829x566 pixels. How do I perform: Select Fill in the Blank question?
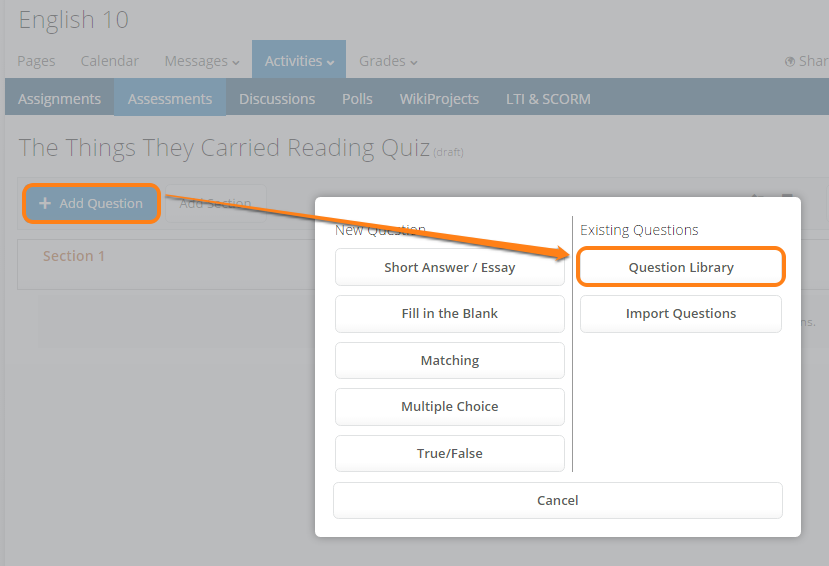click(450, 314)
